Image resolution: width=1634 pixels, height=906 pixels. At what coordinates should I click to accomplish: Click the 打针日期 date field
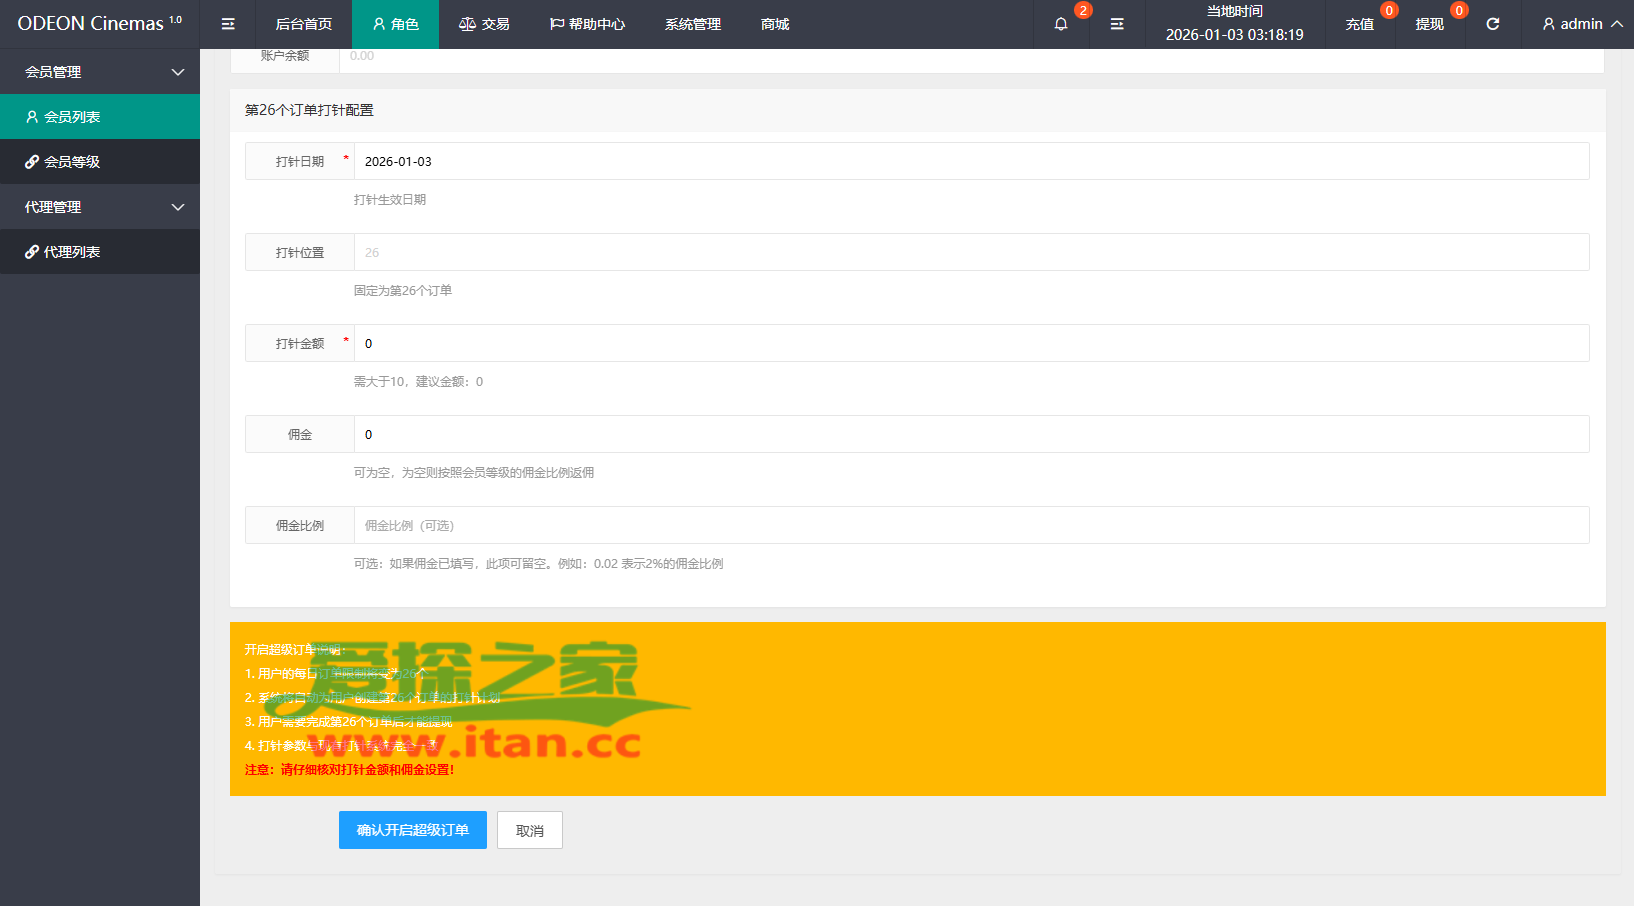click(x=970, y=161)
